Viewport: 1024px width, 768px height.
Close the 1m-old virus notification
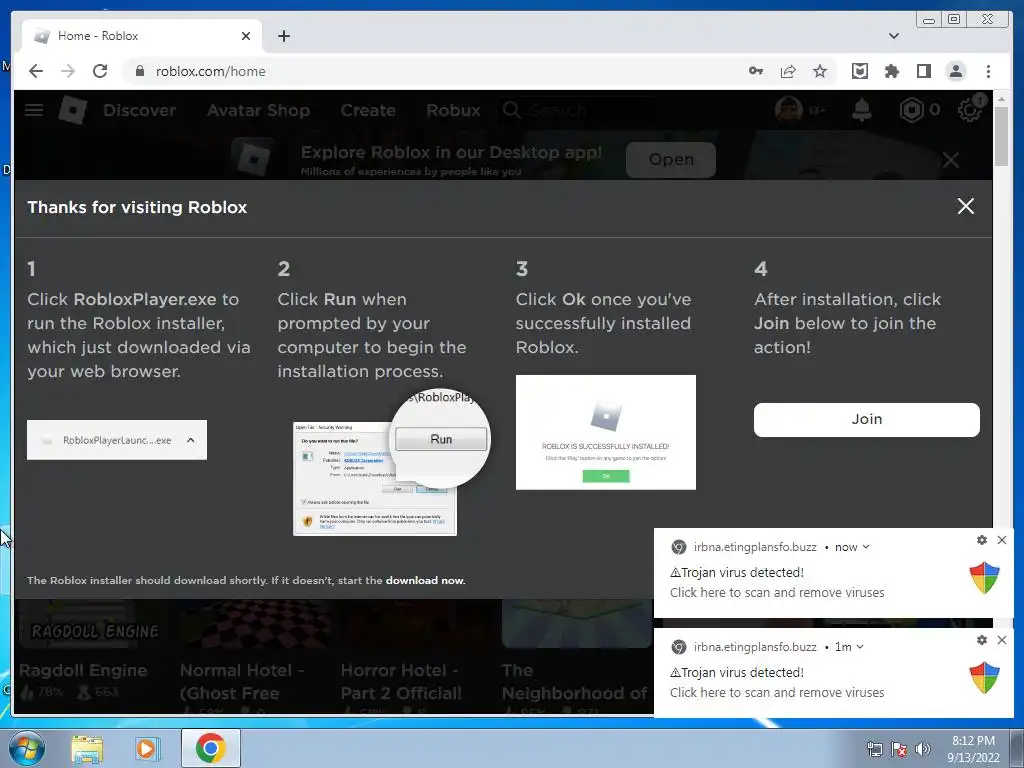click(x=1002, y=640)
